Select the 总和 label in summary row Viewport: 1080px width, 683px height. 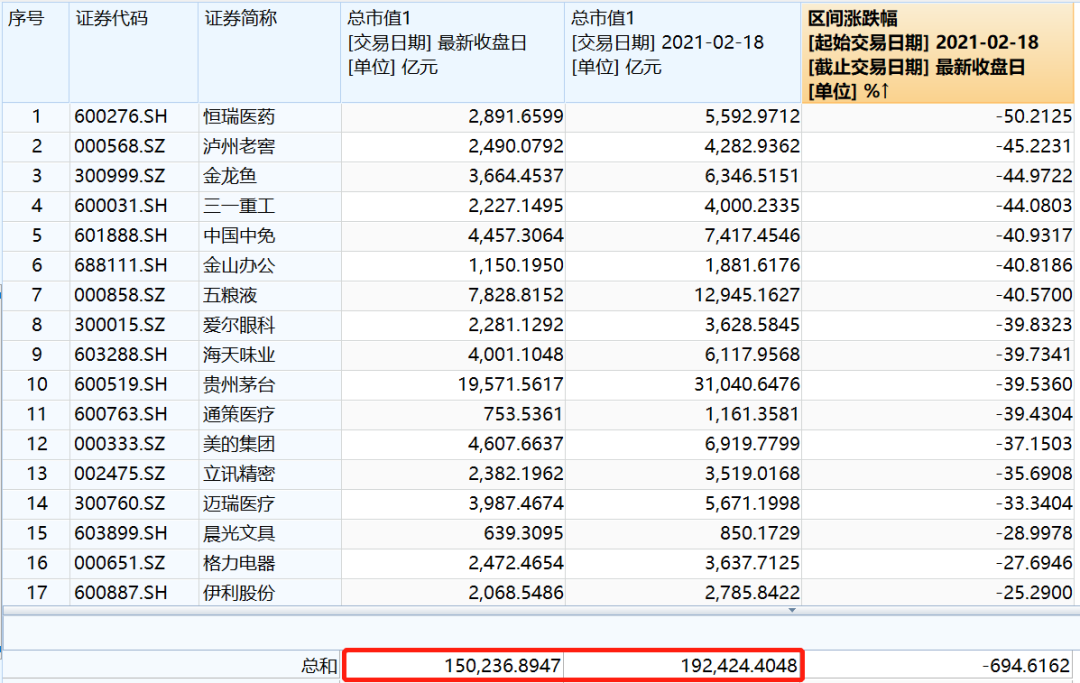319,666
